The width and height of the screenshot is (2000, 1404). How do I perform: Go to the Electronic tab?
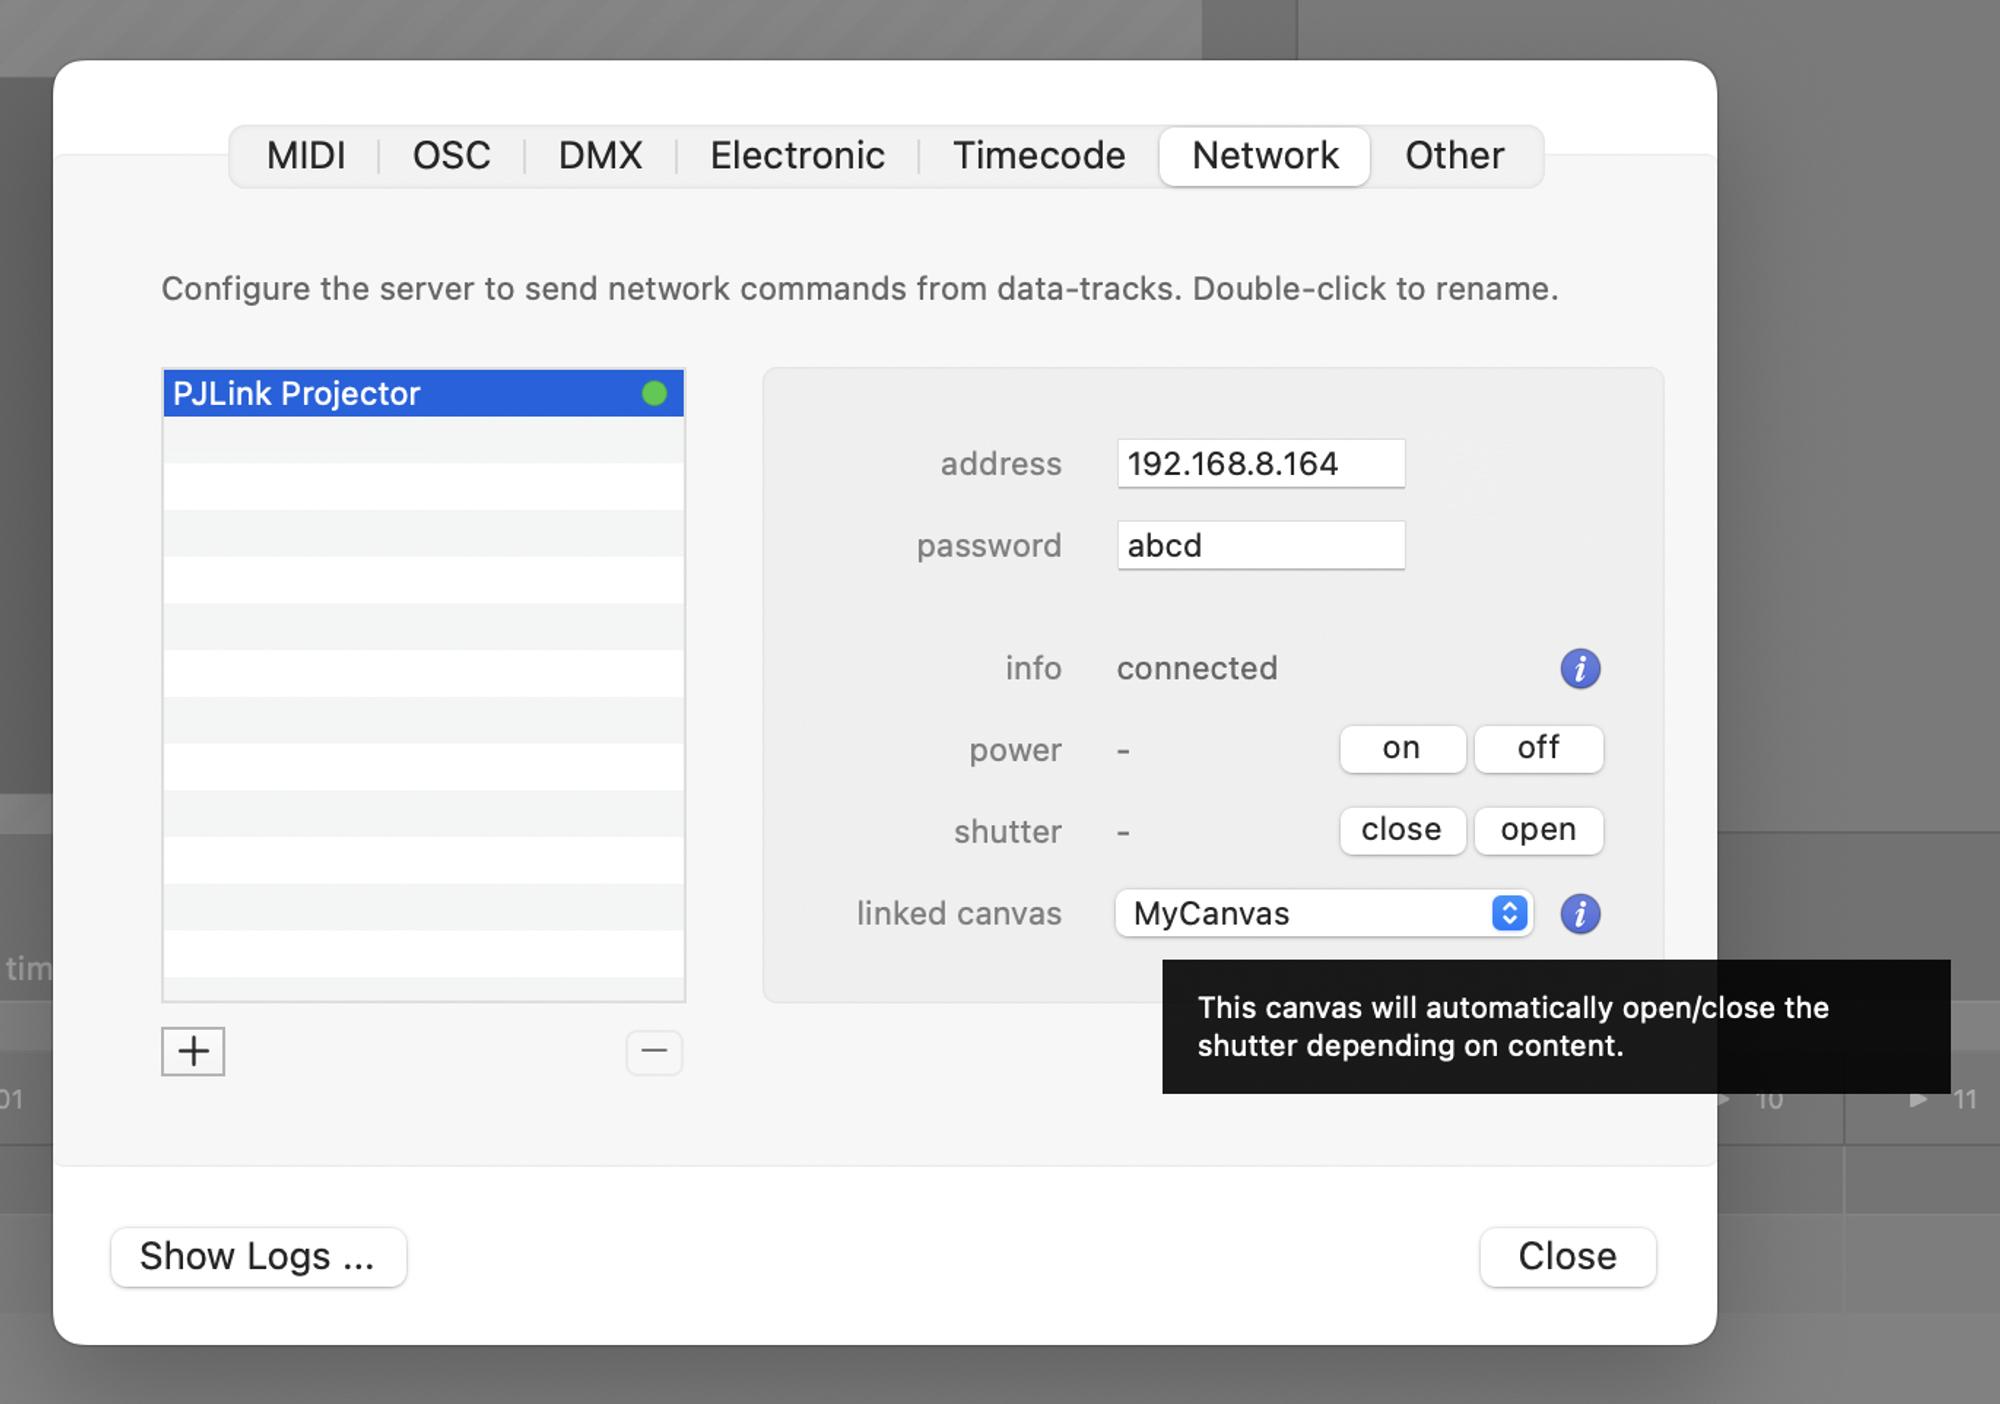tap(797, 156)
